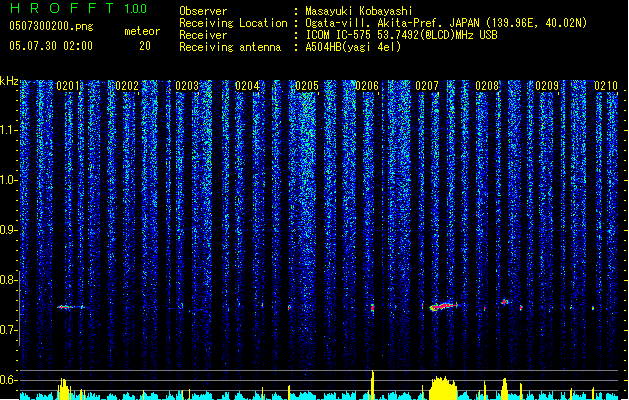Click the meteor label
The height and width of the screenshot is (400, 629).
click(x=142, y=31)
